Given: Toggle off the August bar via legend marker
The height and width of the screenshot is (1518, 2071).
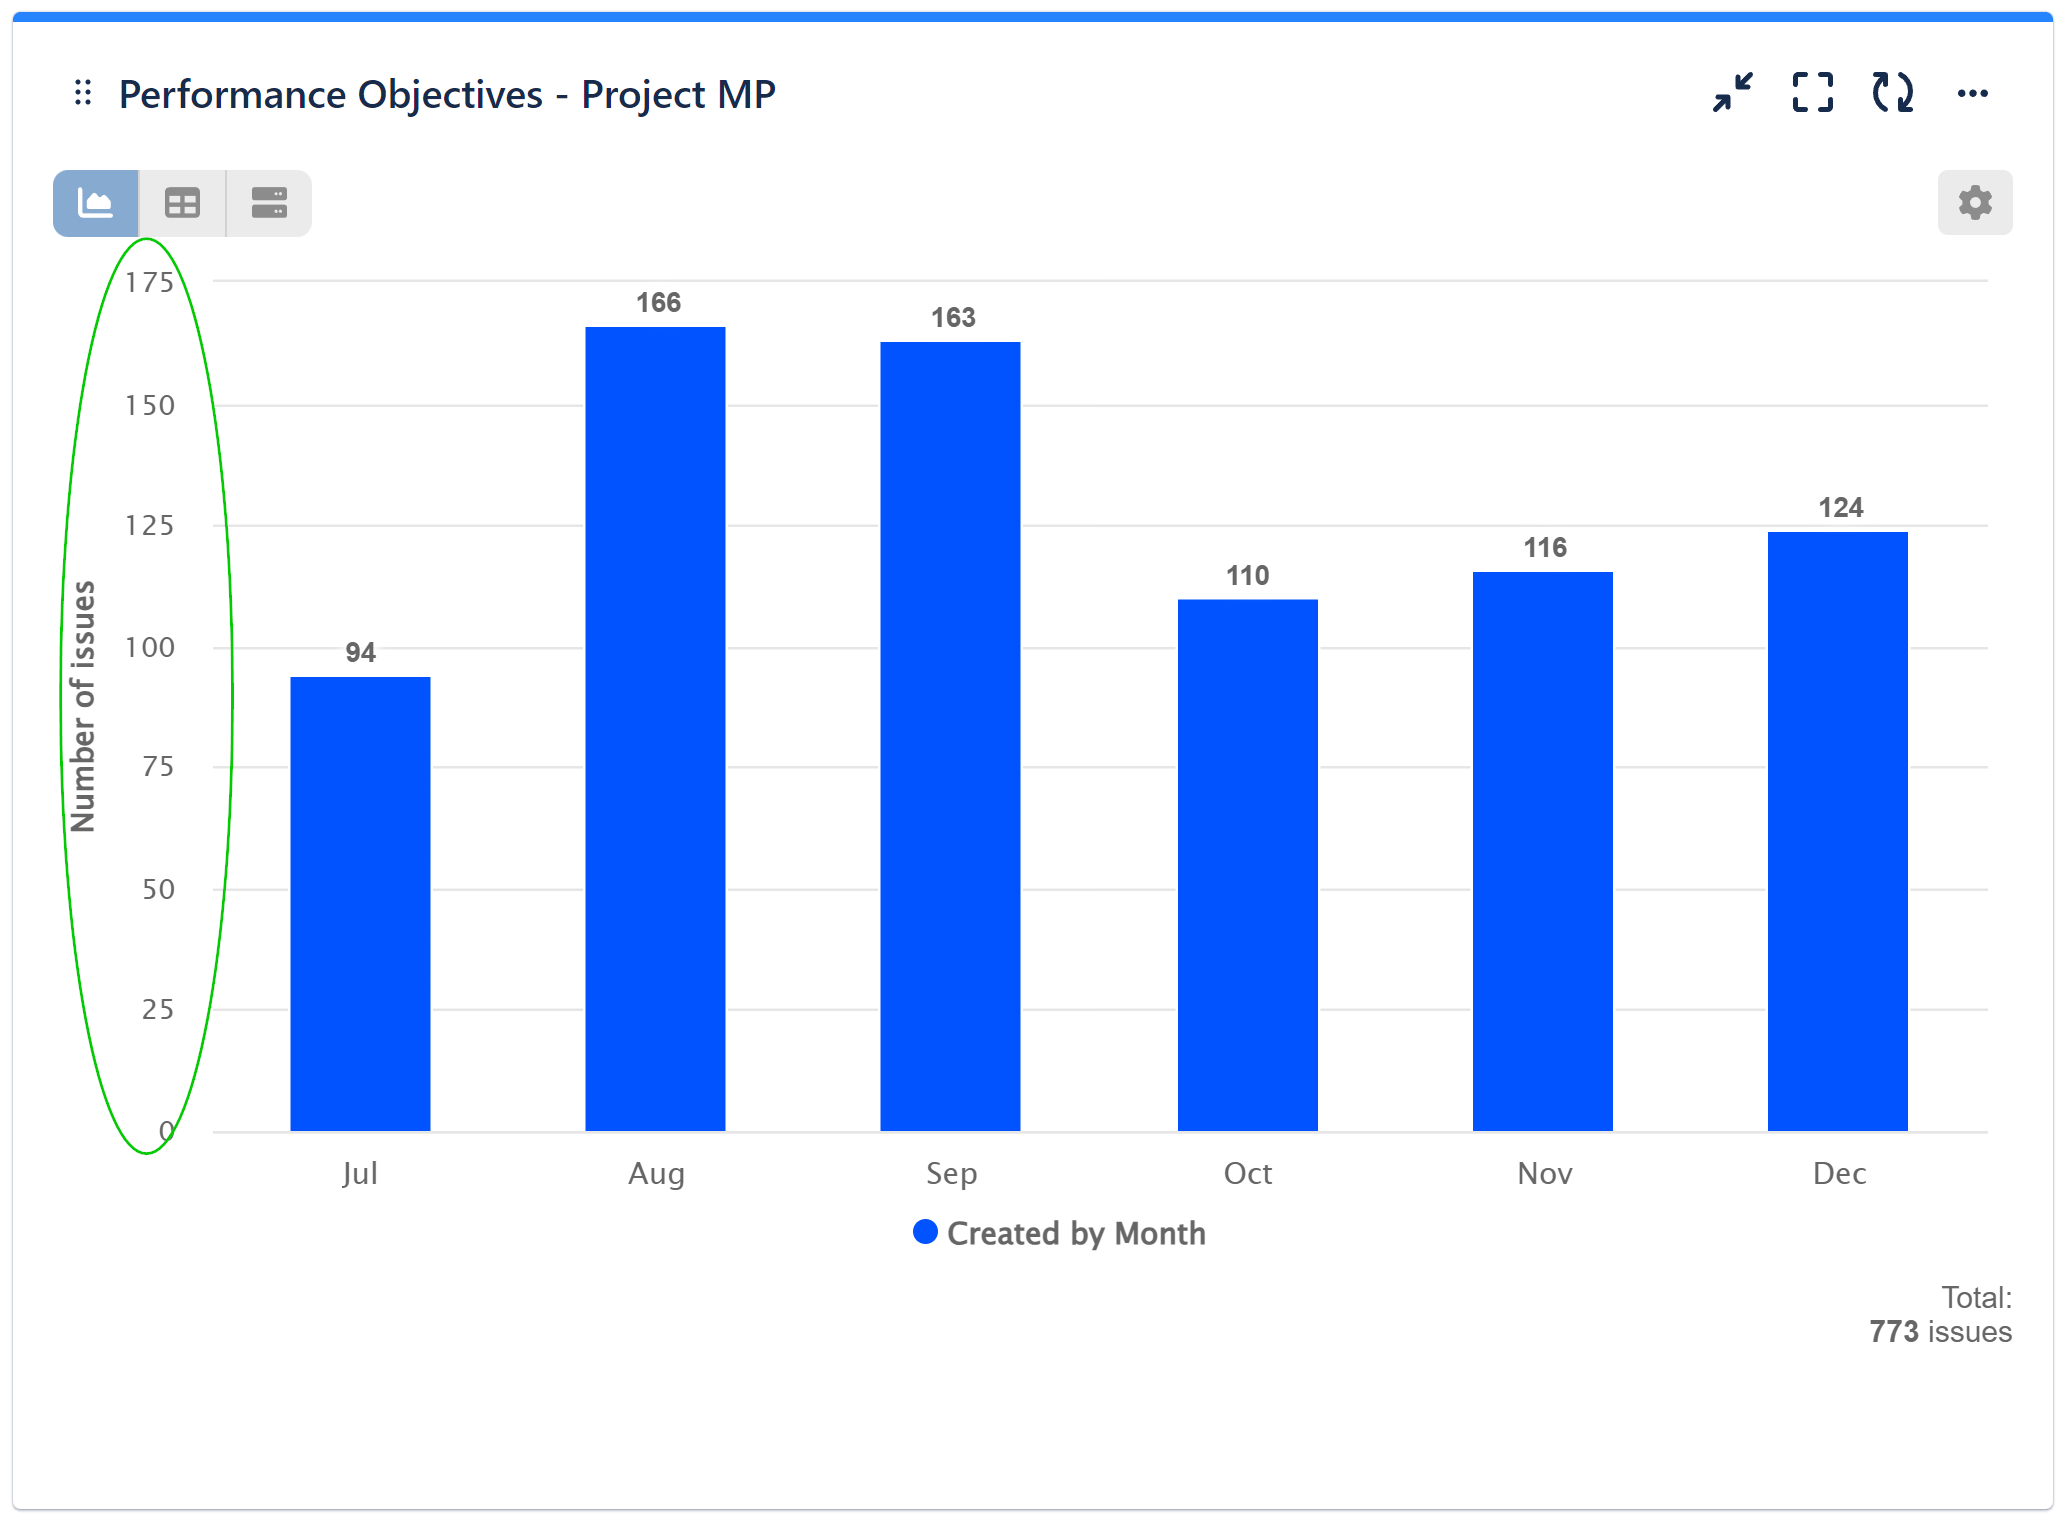Looking at the screenshot, I should coord(925,1232).
